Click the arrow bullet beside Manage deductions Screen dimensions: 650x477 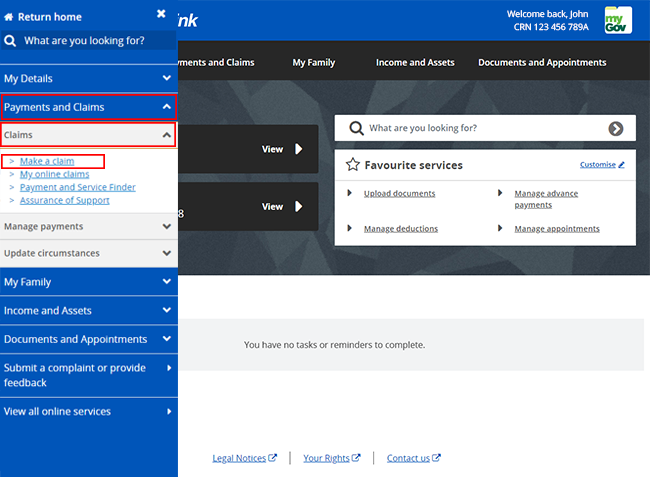(349, 228)
